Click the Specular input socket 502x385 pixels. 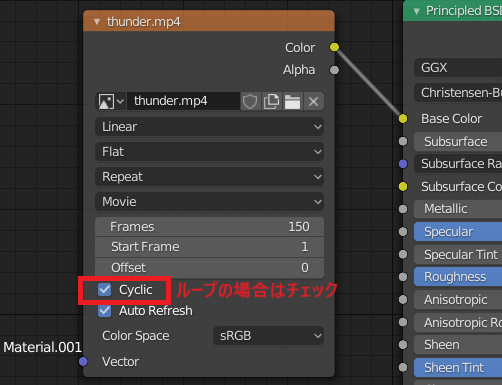(x=403, y=232)
